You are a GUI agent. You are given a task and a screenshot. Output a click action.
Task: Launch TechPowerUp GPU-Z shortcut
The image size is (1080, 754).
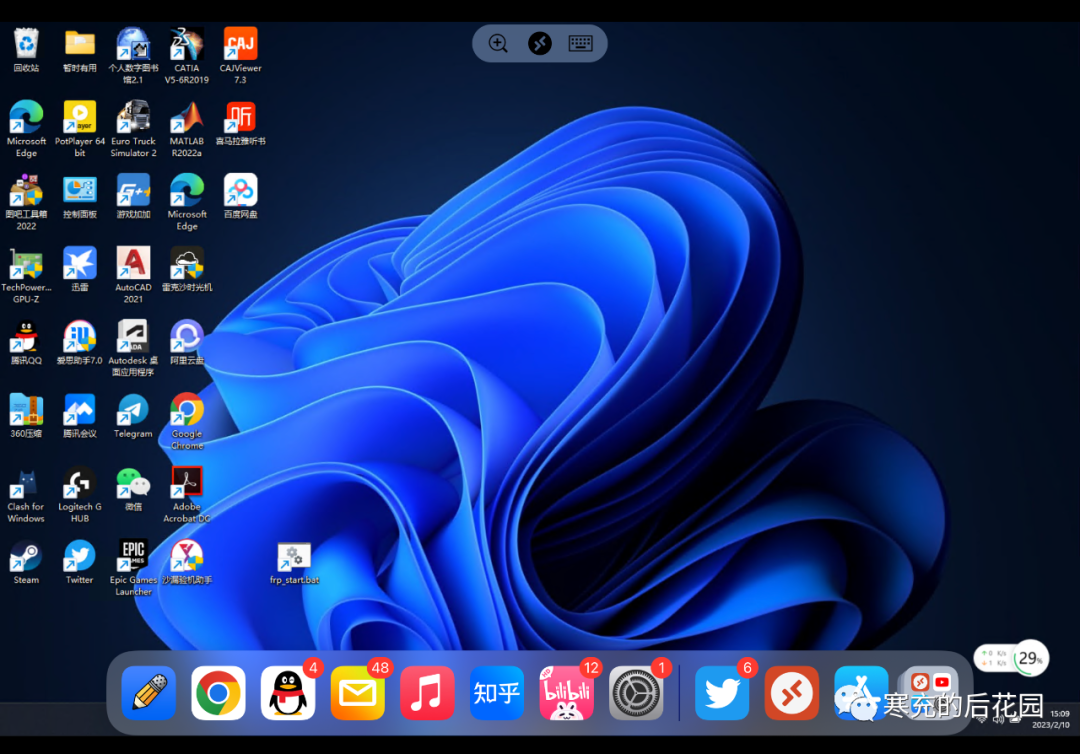point(26,275)
